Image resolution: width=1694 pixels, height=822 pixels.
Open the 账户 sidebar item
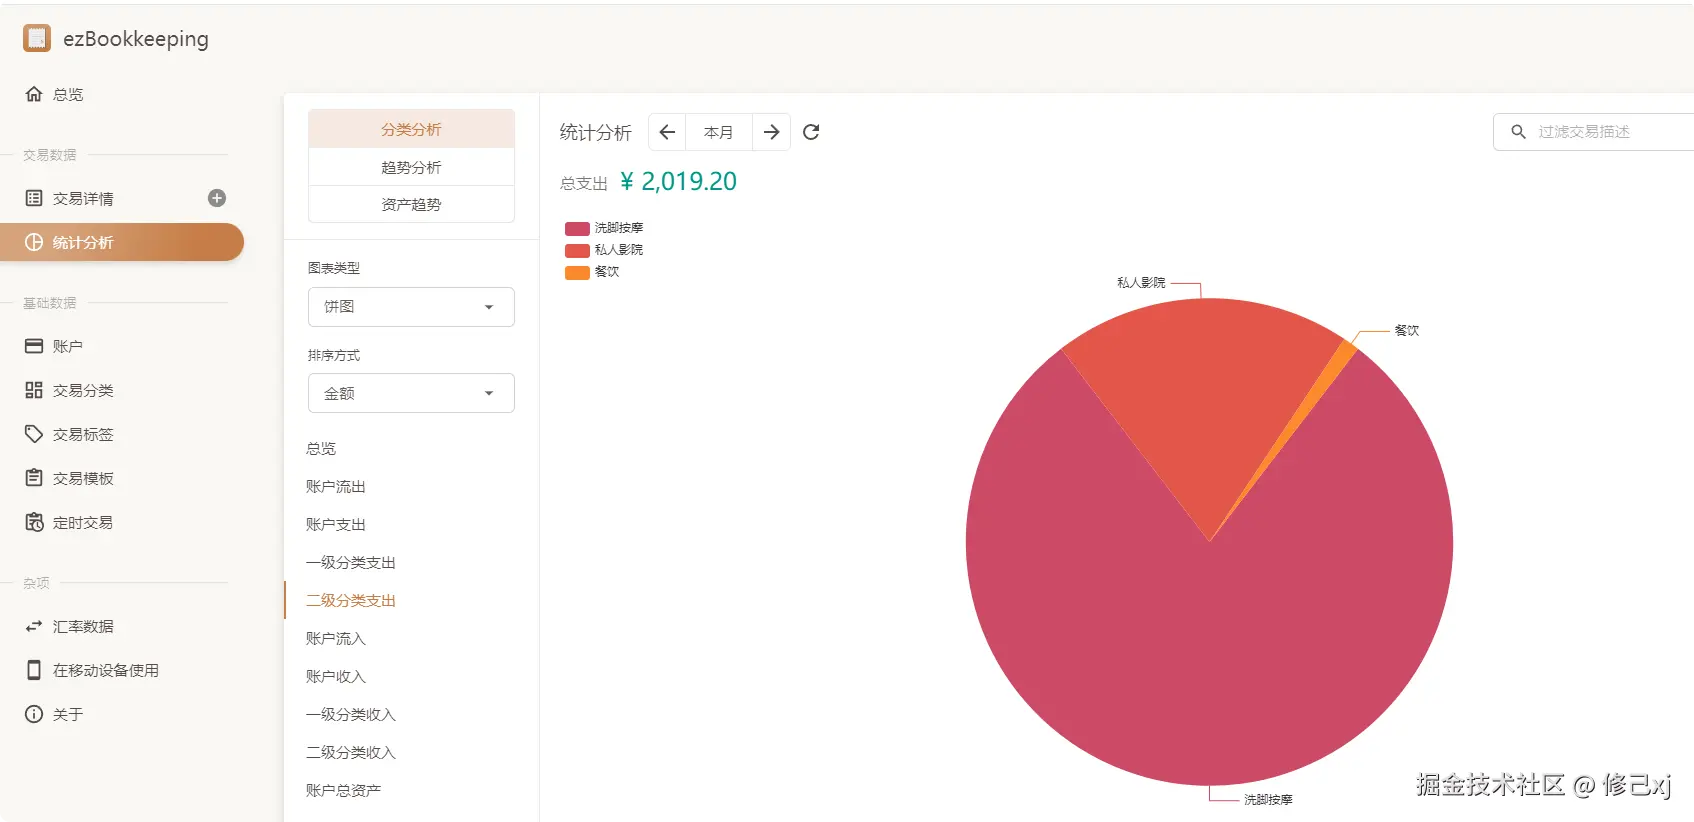[122, 346]
